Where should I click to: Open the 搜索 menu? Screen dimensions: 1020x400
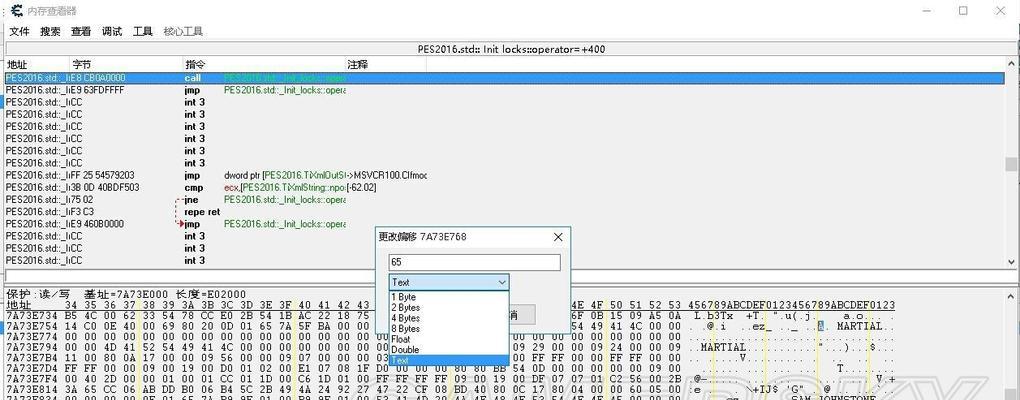[x=50, y=31]
